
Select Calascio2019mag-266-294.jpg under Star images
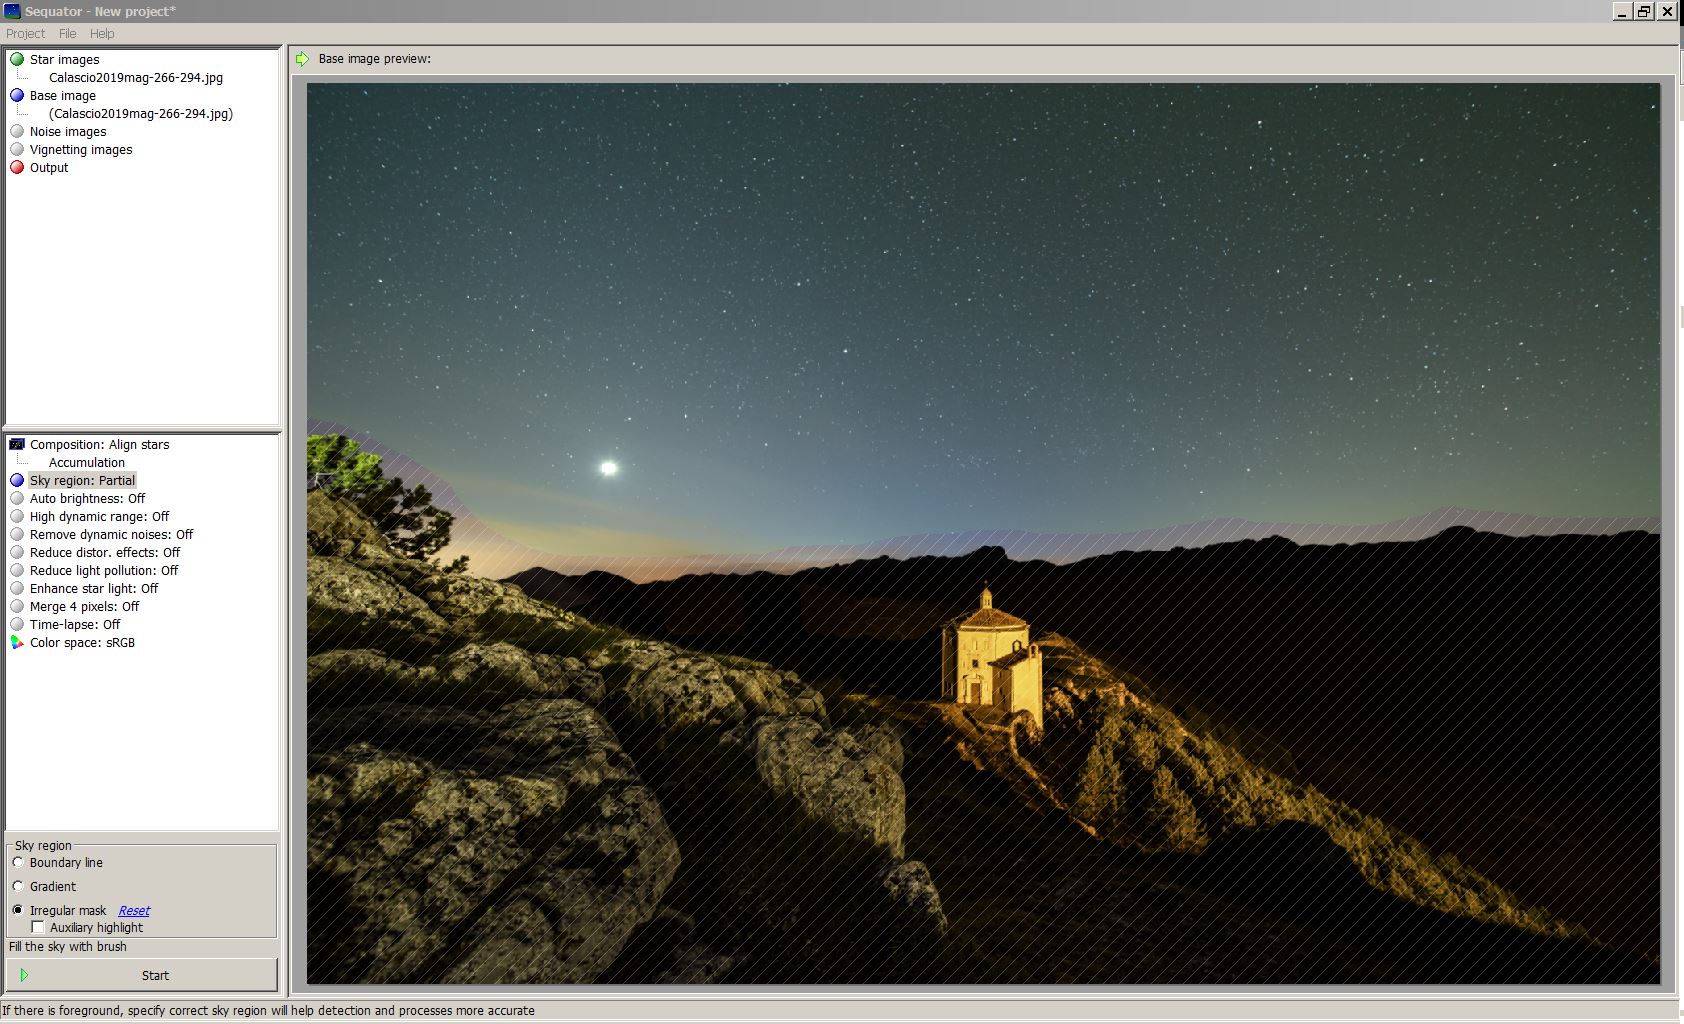click(x=136, y=78)
